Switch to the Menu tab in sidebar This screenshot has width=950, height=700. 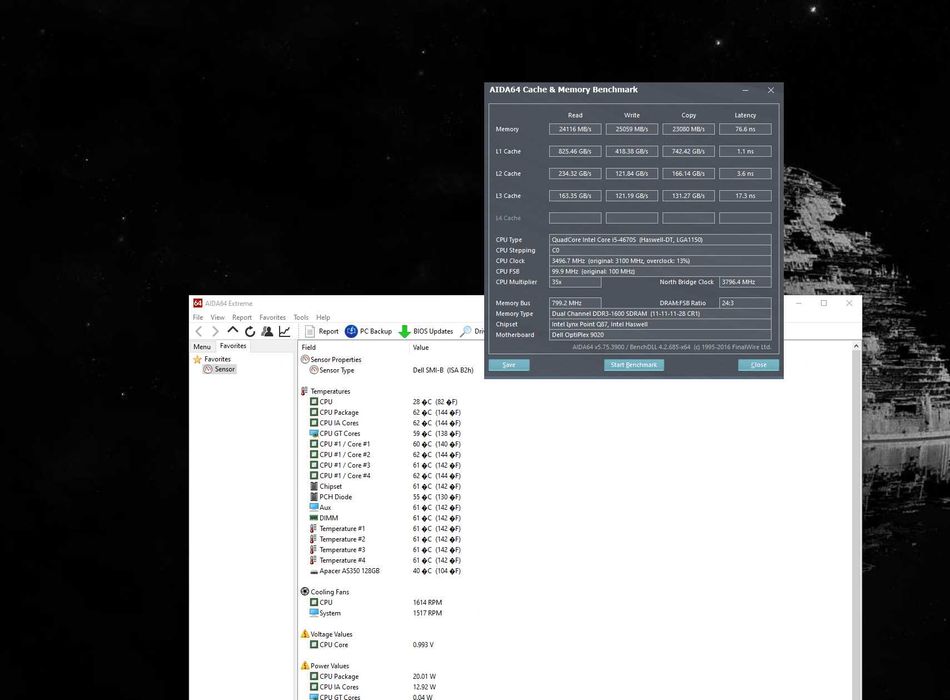(x=202, y=347)
